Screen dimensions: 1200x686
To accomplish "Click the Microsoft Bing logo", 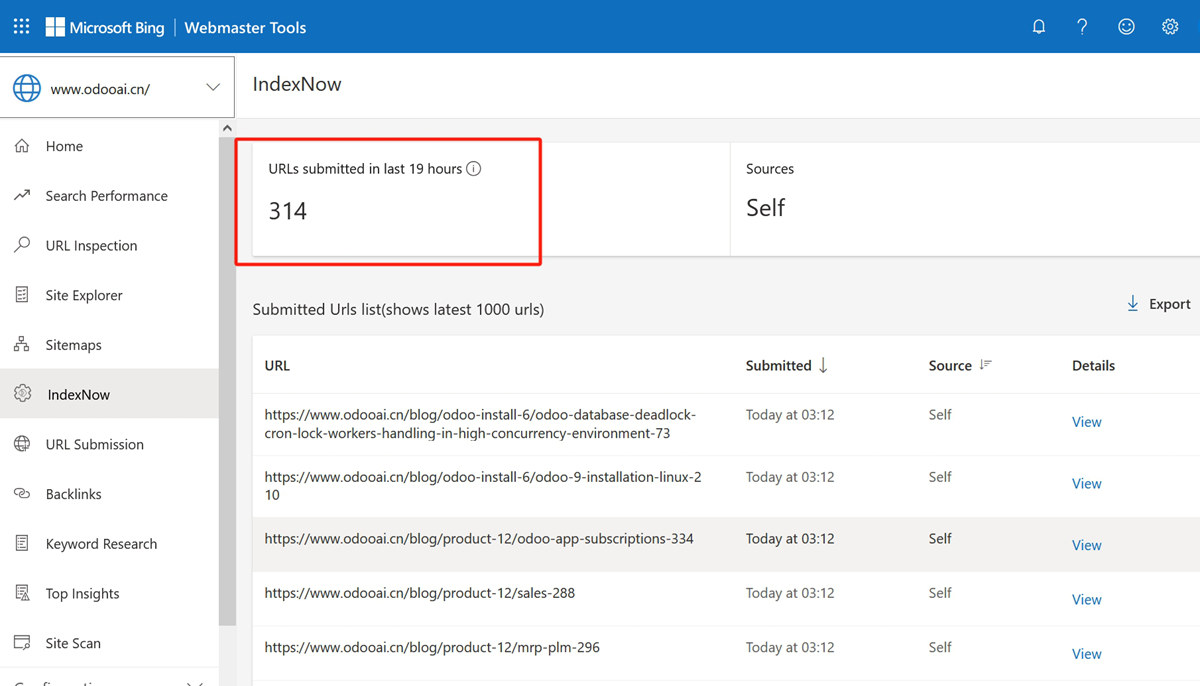I will pos(105,27).
